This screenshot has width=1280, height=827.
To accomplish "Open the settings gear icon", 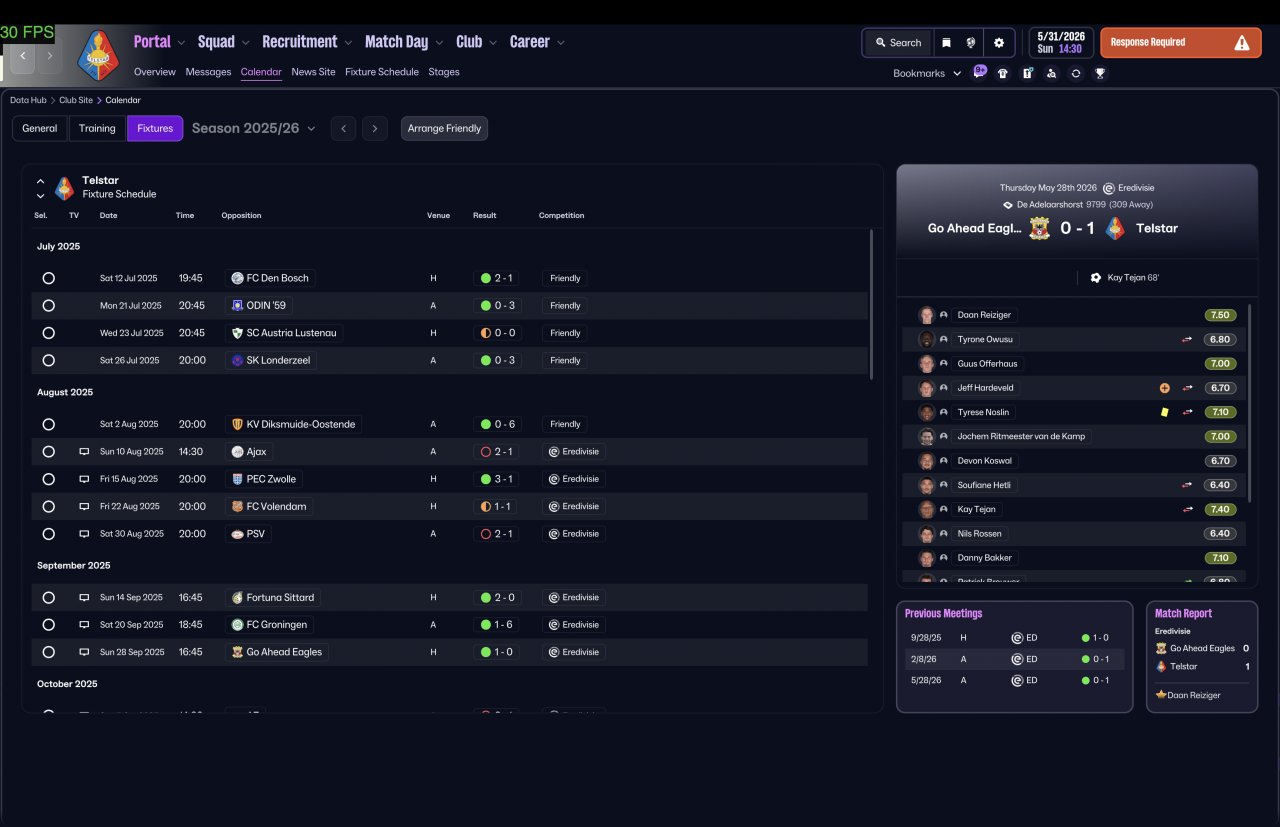I will (x=999, y=43).
